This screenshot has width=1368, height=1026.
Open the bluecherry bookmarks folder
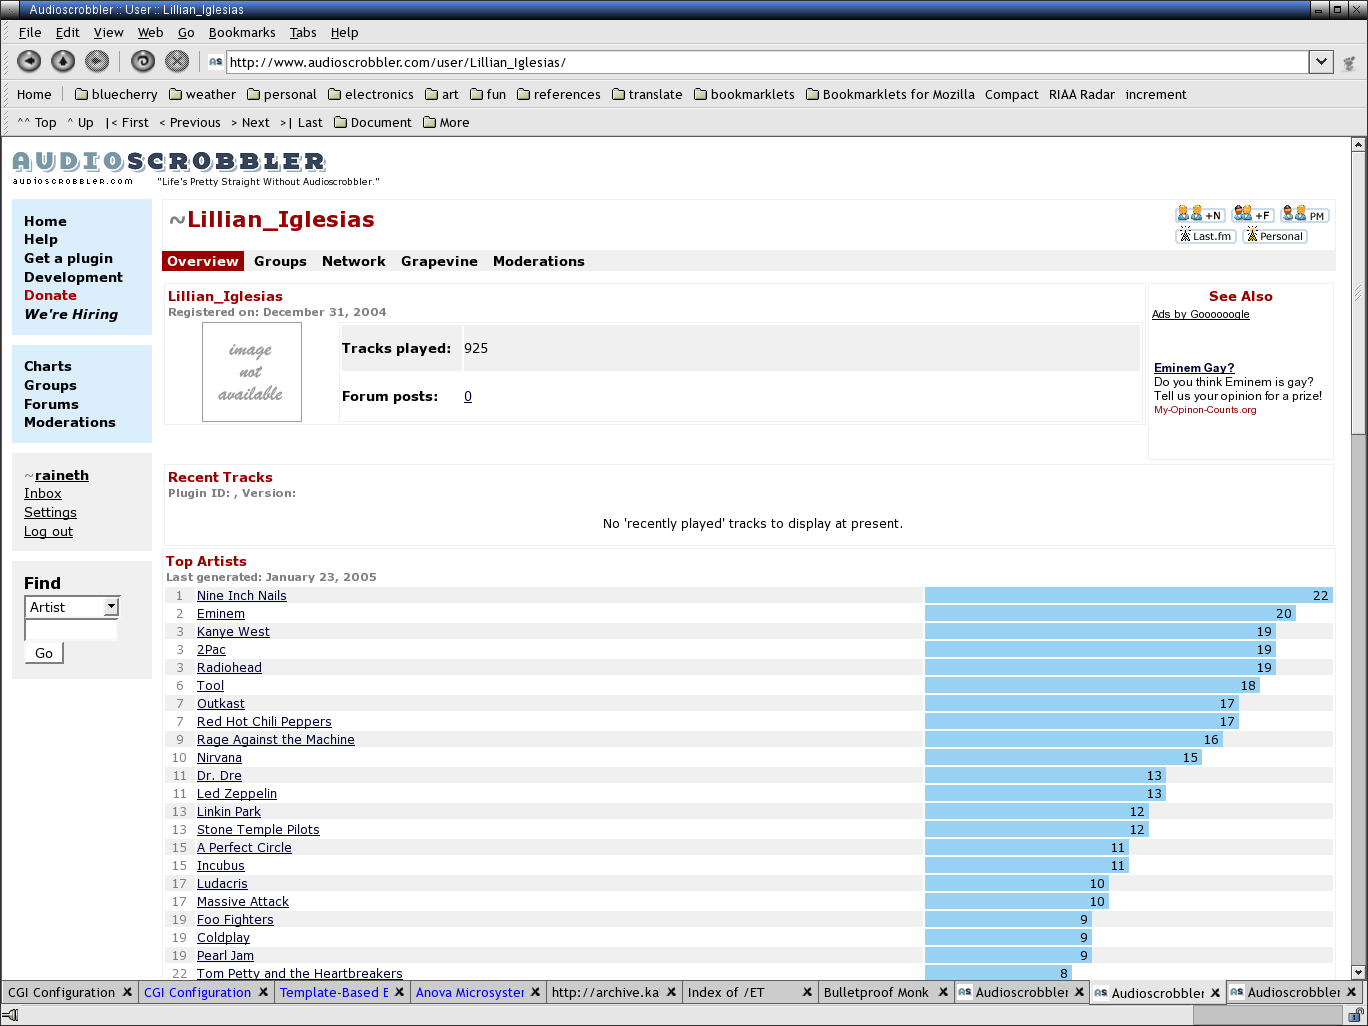tap(116, 95)
